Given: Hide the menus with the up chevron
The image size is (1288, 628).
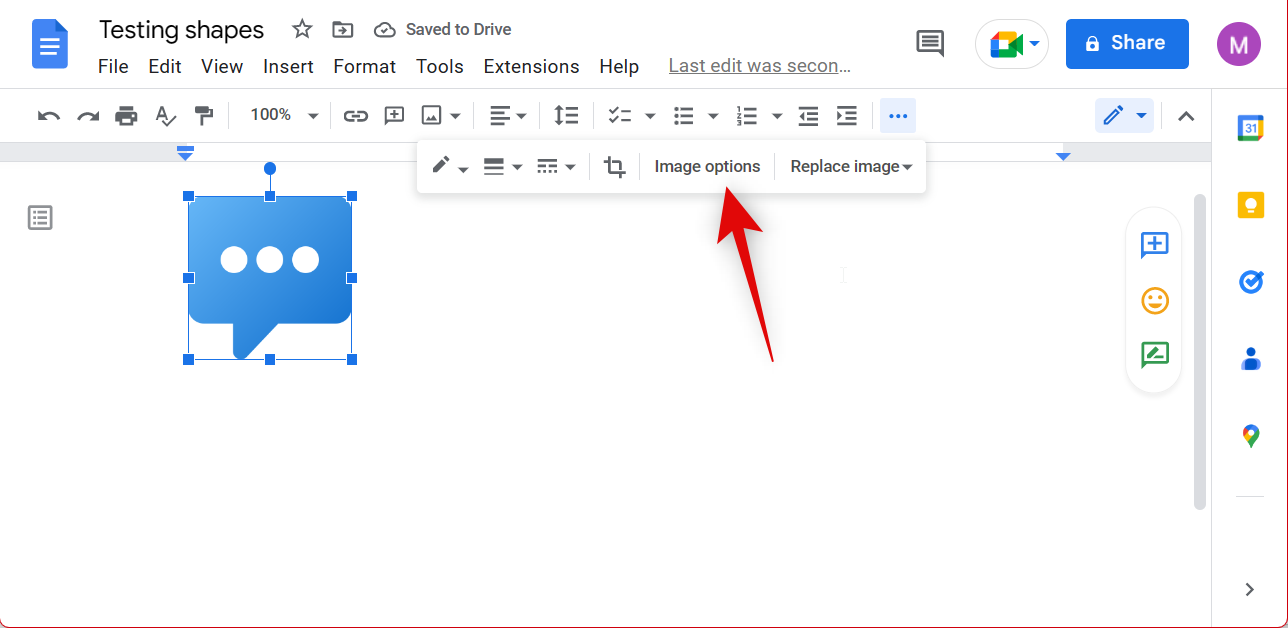Looking at the screenshot, I should point(1186,116).
